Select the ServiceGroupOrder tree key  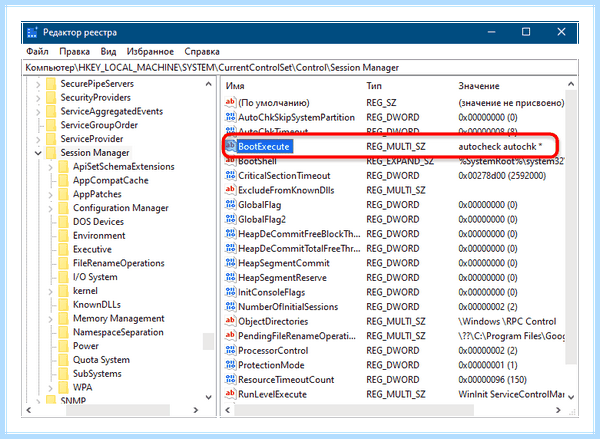click(x=99, y=125)
